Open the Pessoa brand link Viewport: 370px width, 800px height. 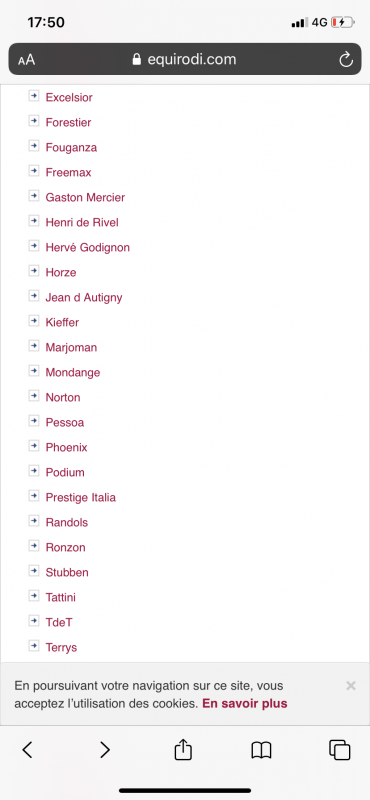pyautogui.click(x=65, y=422)
